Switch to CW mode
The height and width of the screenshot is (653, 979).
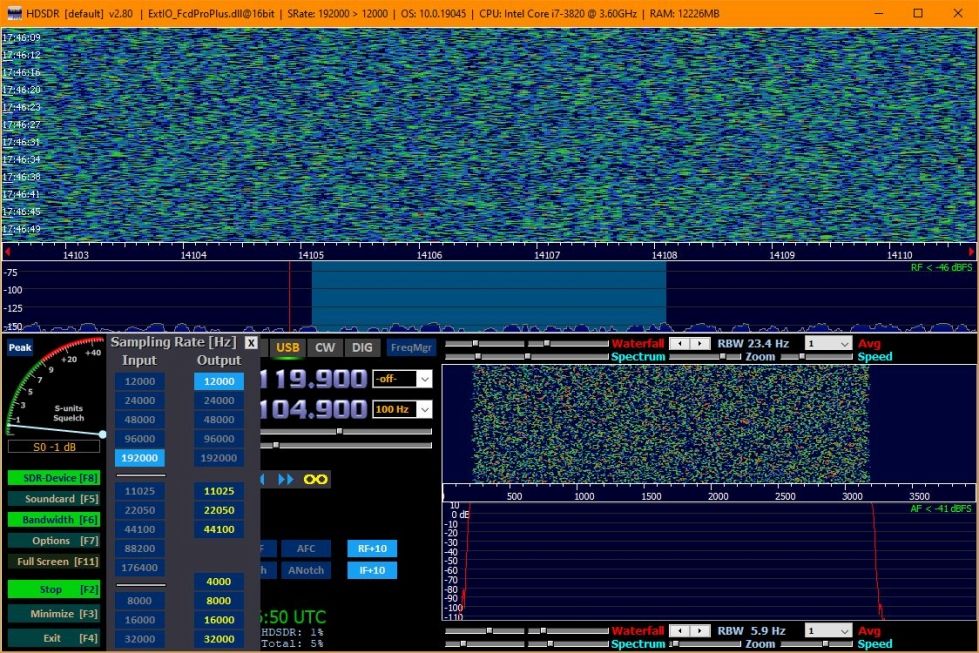click(x=325, y=348)
